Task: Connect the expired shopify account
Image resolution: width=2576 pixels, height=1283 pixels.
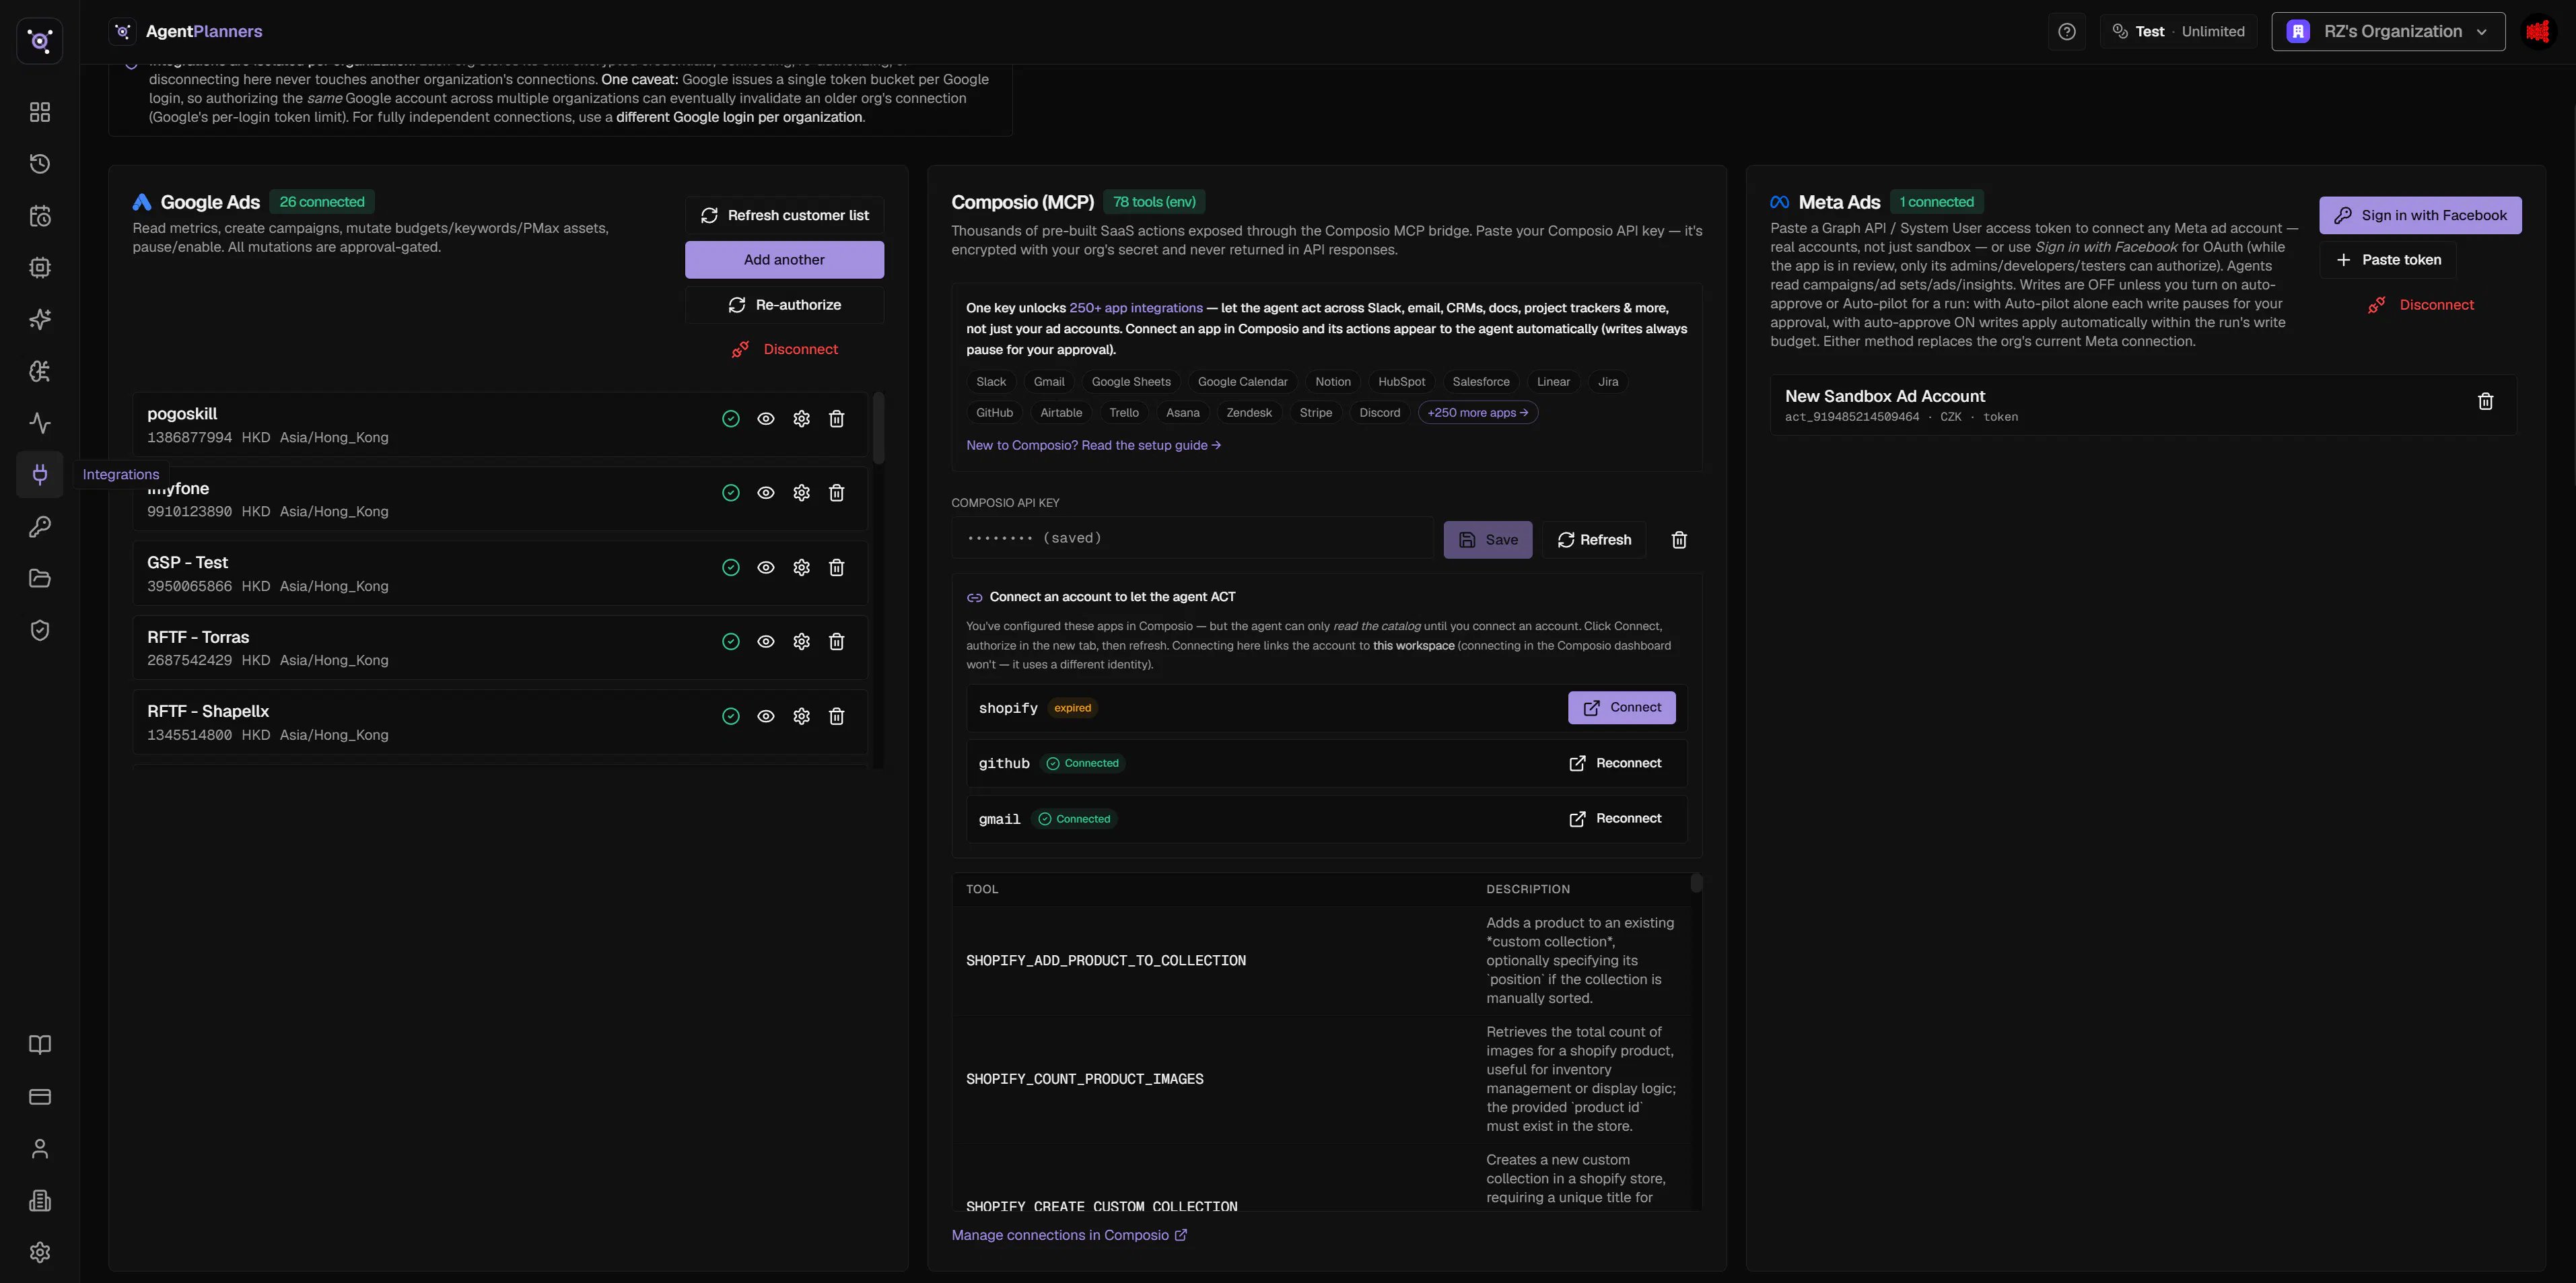Action: 1622,707
